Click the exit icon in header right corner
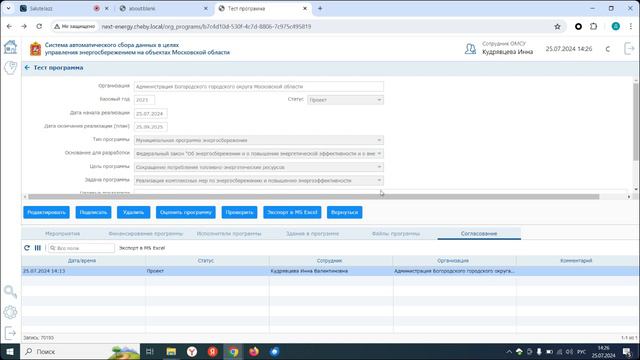The width and height of the screenshot is (640, 360). [x=629, y=49]
